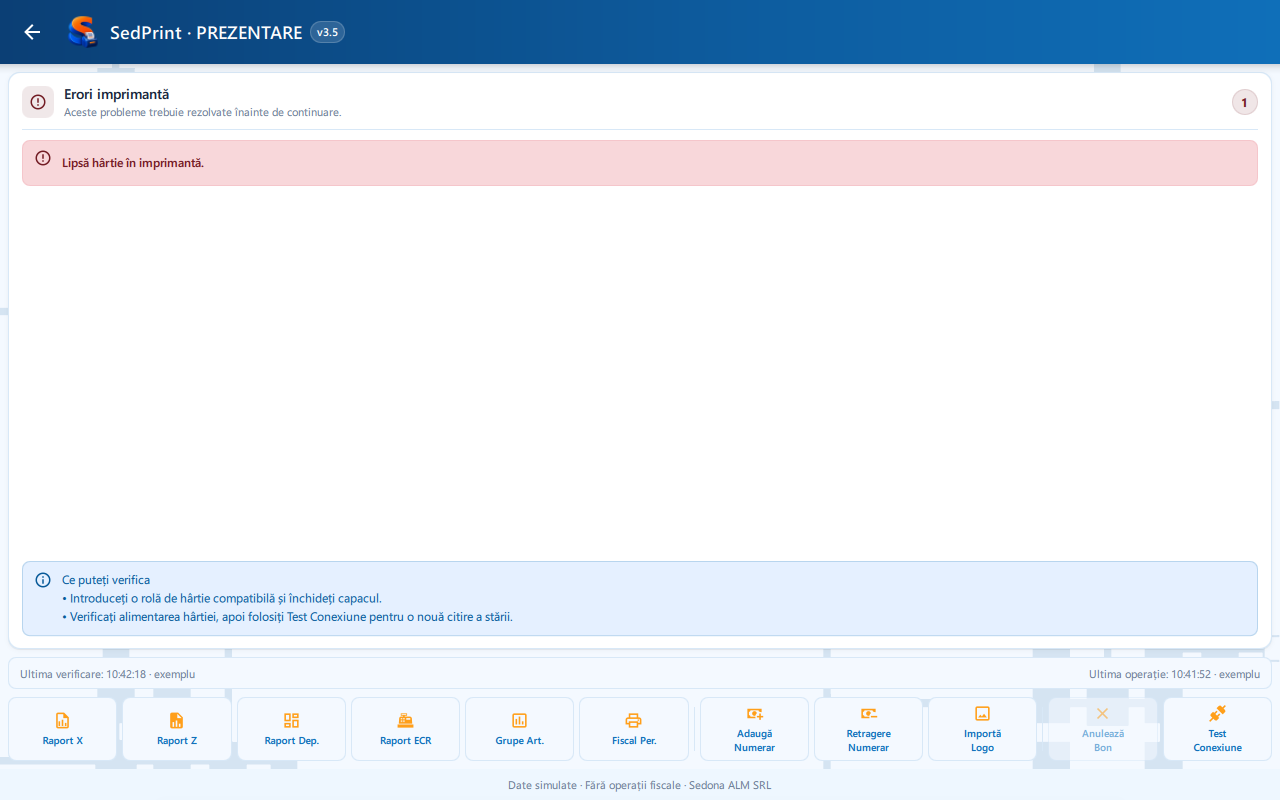Click the red alert icon in the paper error row

43,158
